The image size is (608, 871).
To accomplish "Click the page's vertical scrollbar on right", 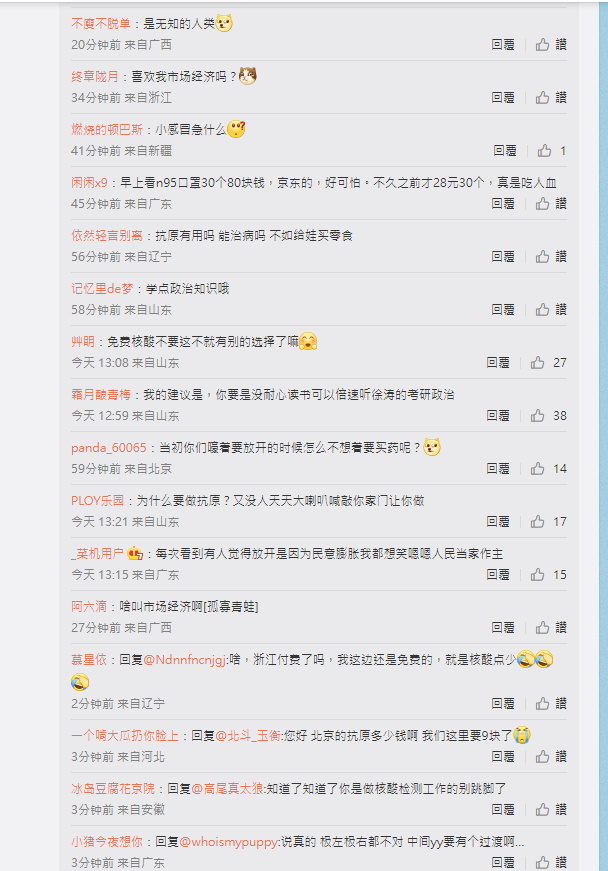I will tap(604, 436).
